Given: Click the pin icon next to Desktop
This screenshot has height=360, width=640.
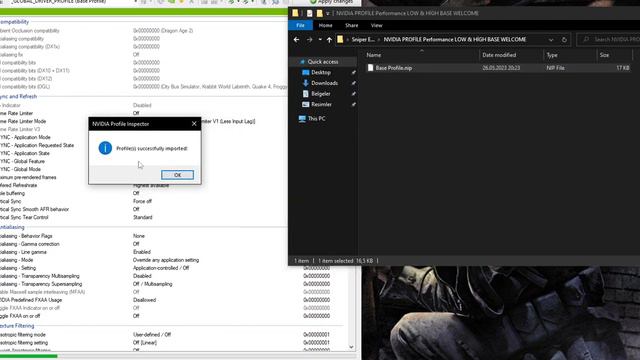Looking at the screenshot, I should click(353, 72).
